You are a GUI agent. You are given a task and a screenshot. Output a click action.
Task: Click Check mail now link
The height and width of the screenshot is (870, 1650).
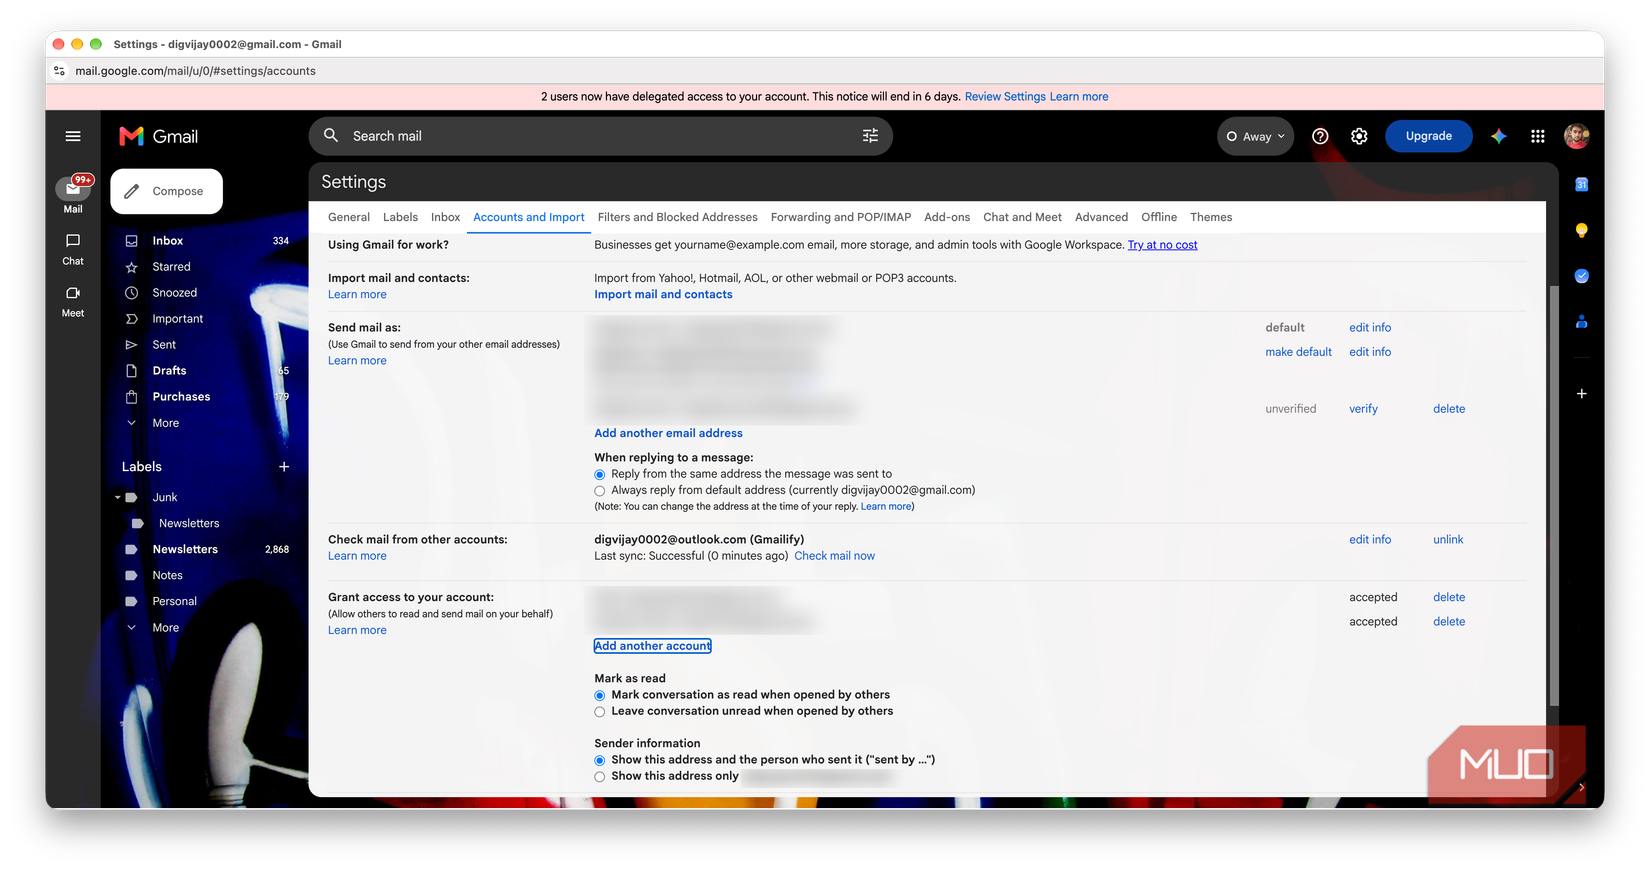point(834,556)
